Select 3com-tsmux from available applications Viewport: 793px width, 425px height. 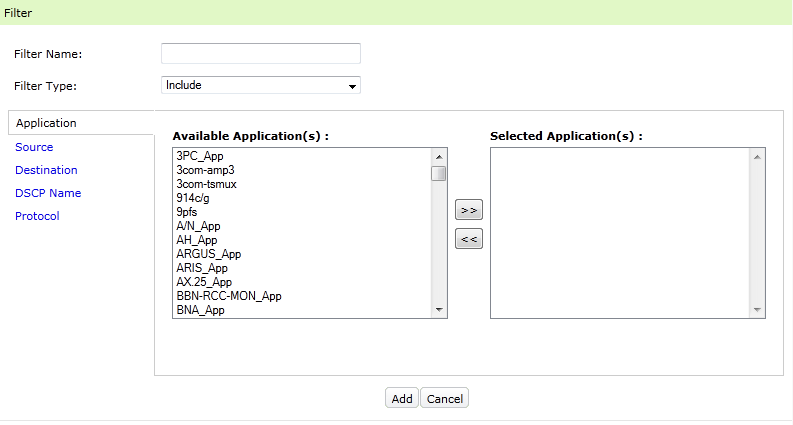[206, 184]
